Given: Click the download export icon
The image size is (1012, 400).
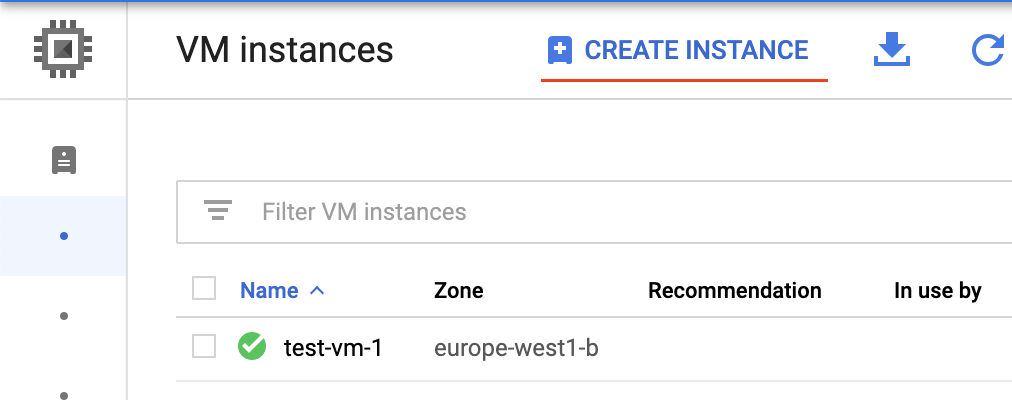Looking at the screenshot, I should coord(891,50).
